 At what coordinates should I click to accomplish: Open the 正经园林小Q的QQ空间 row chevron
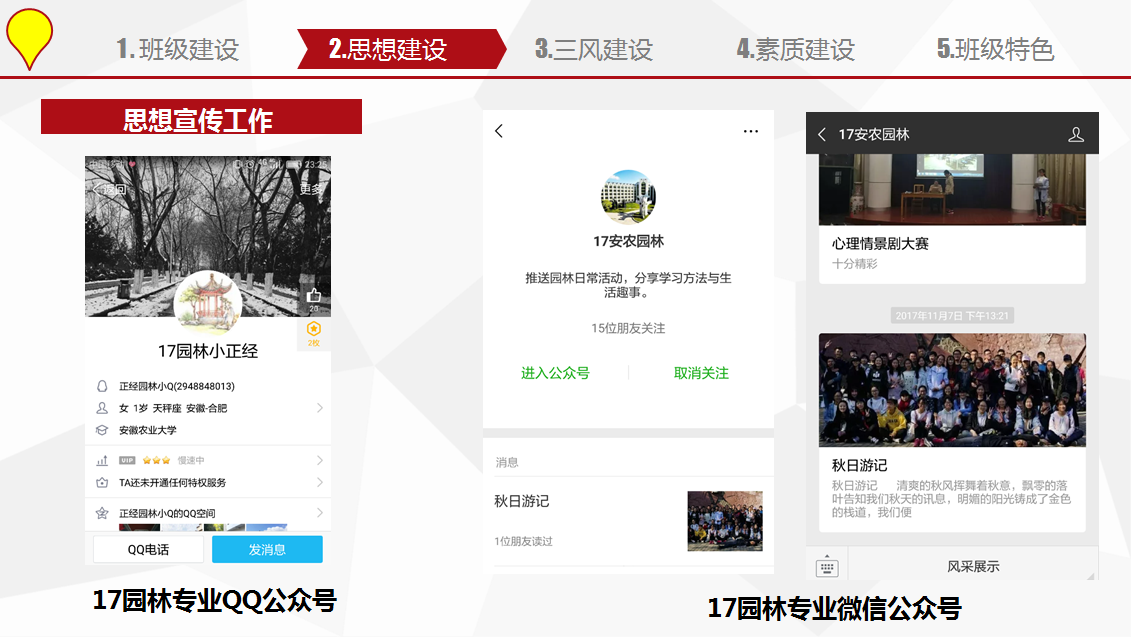click(320, 513)
